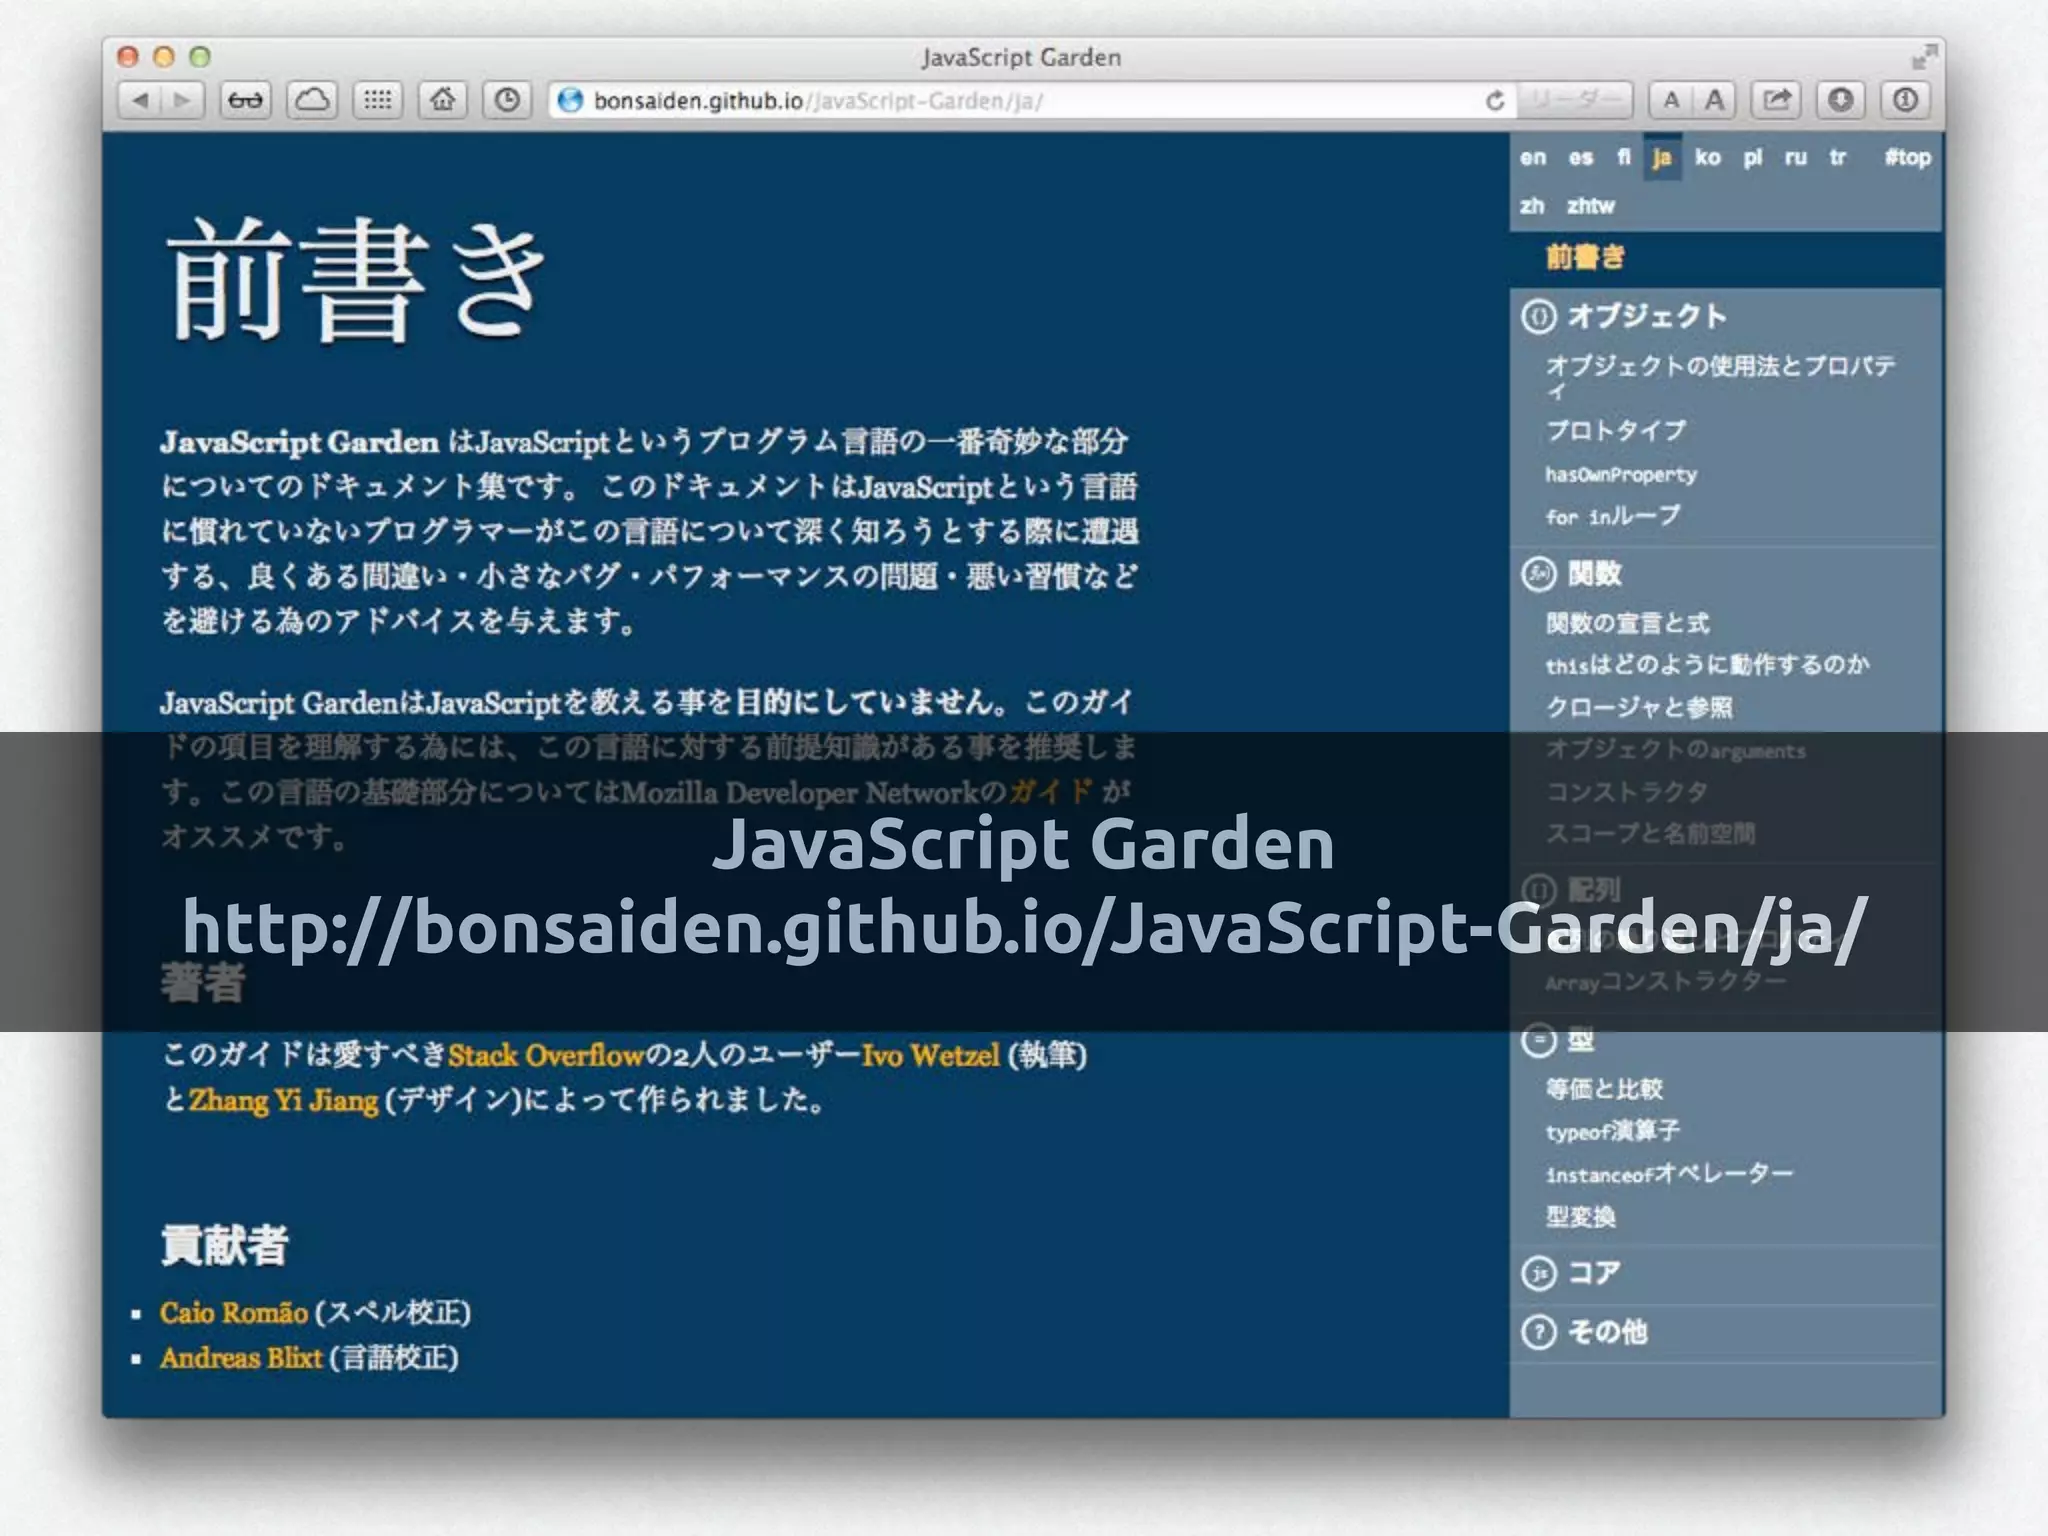The image size is (2048, 1536).
Task: Open 前書き in the sidebar
Action: coord(1586,258)
